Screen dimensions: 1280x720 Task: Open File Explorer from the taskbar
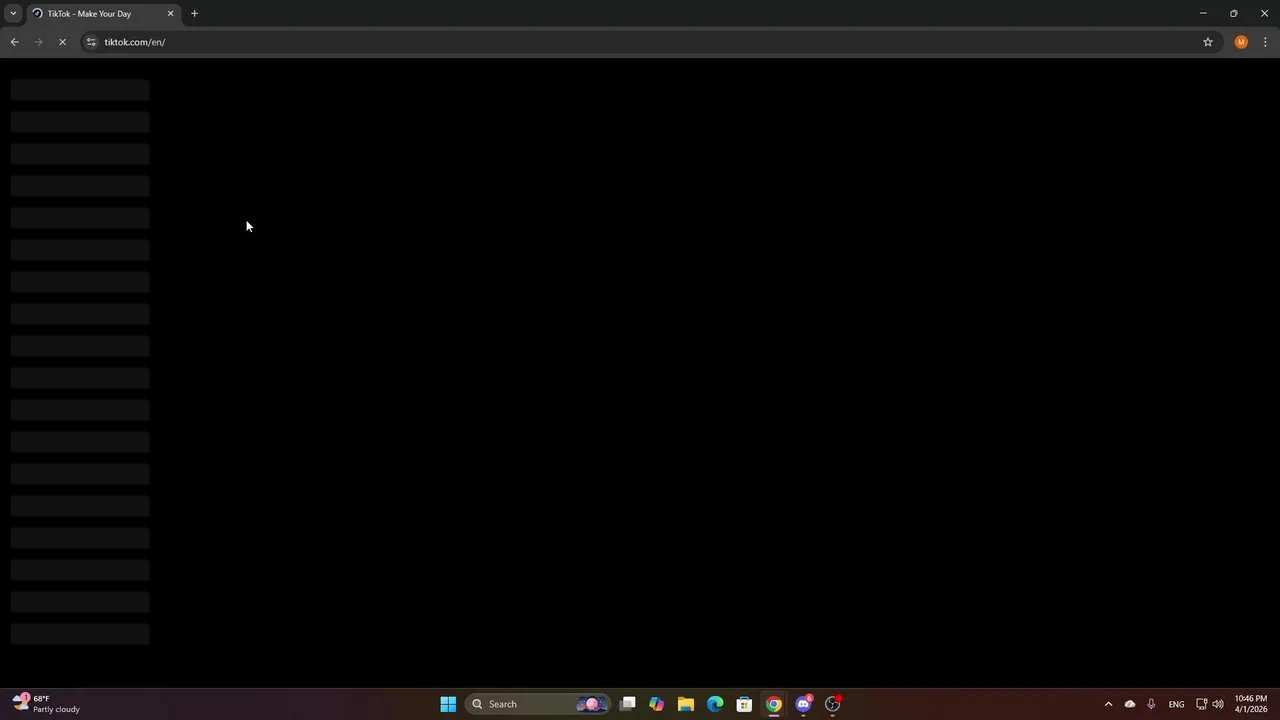click(x=685, y=704)
